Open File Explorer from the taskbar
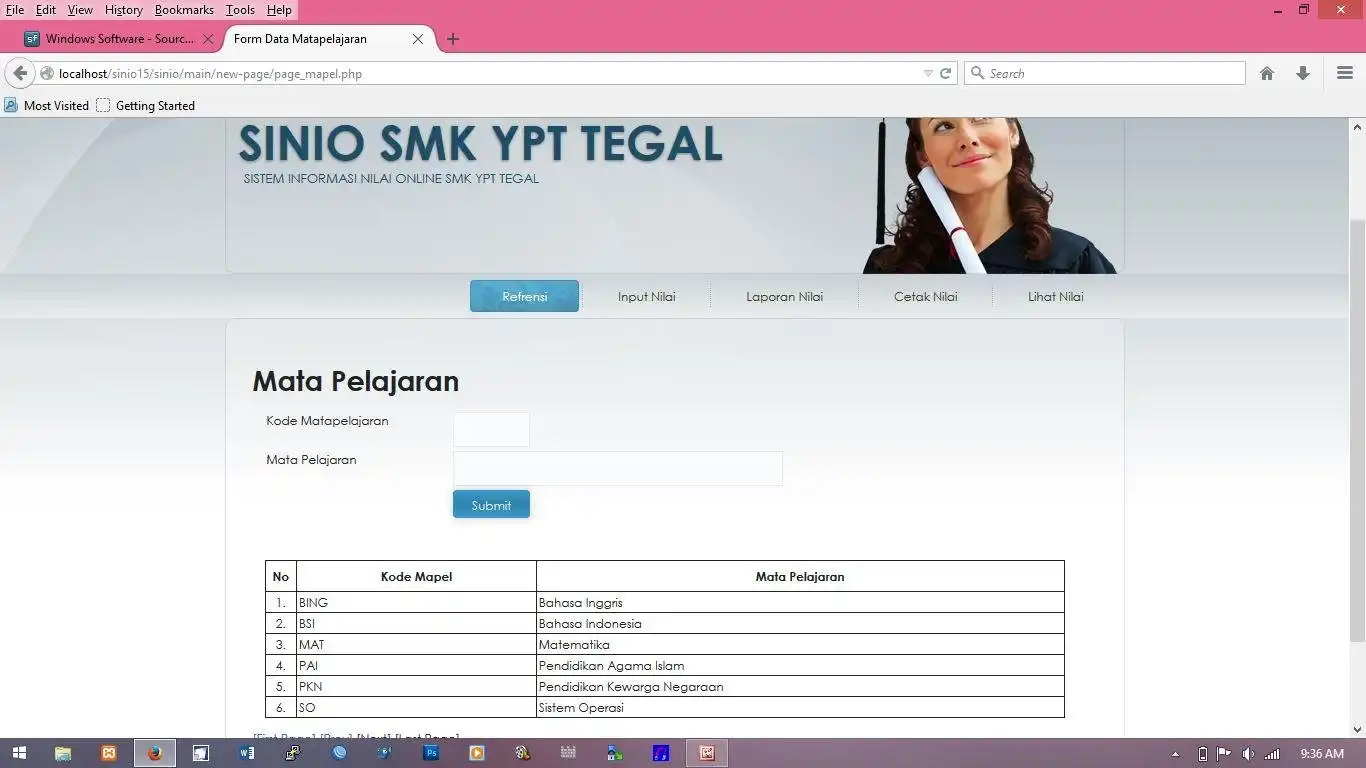 tap(63, 753)
